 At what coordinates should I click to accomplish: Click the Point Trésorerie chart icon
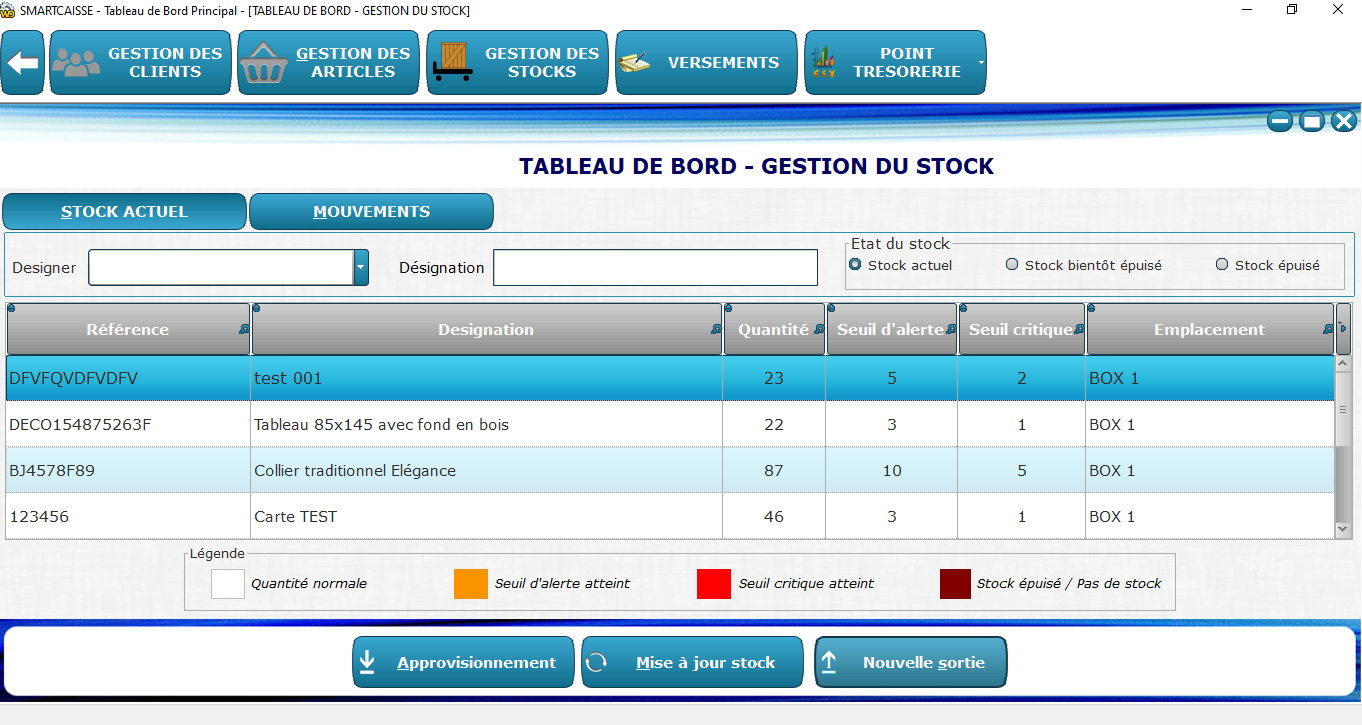coord(825,63)
